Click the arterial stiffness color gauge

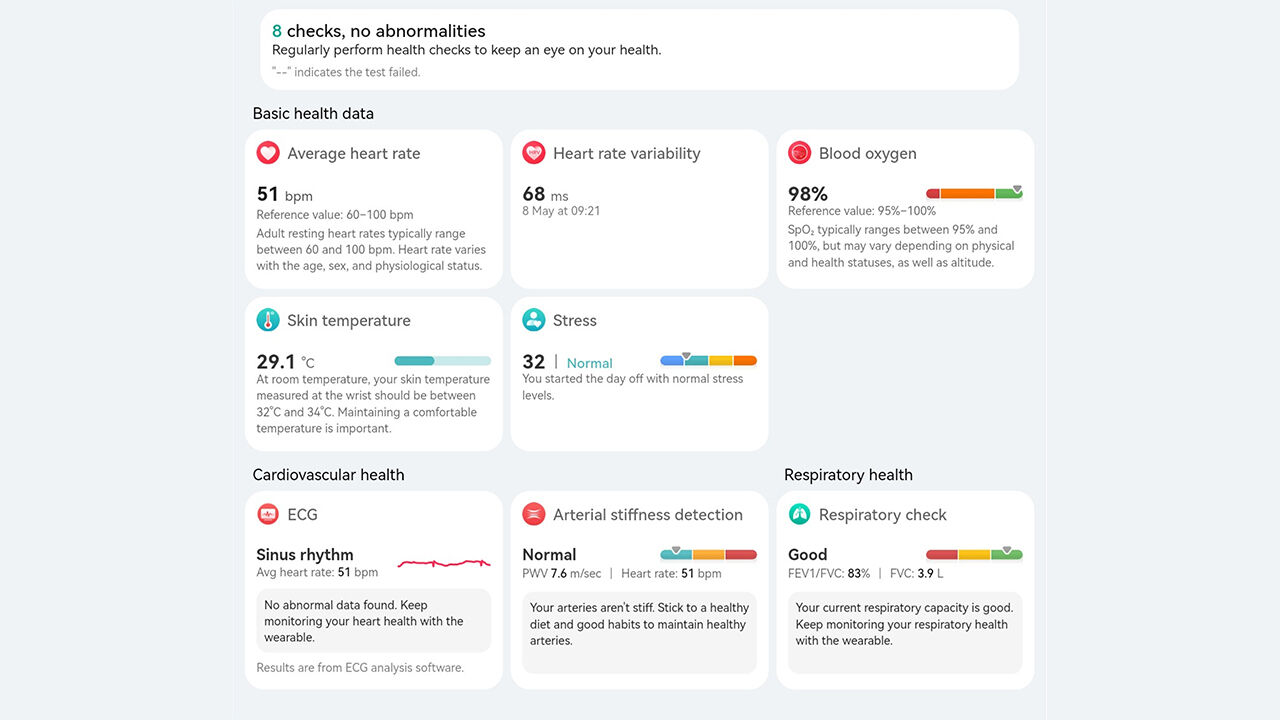pyautogui.click(x=708, y=554)
